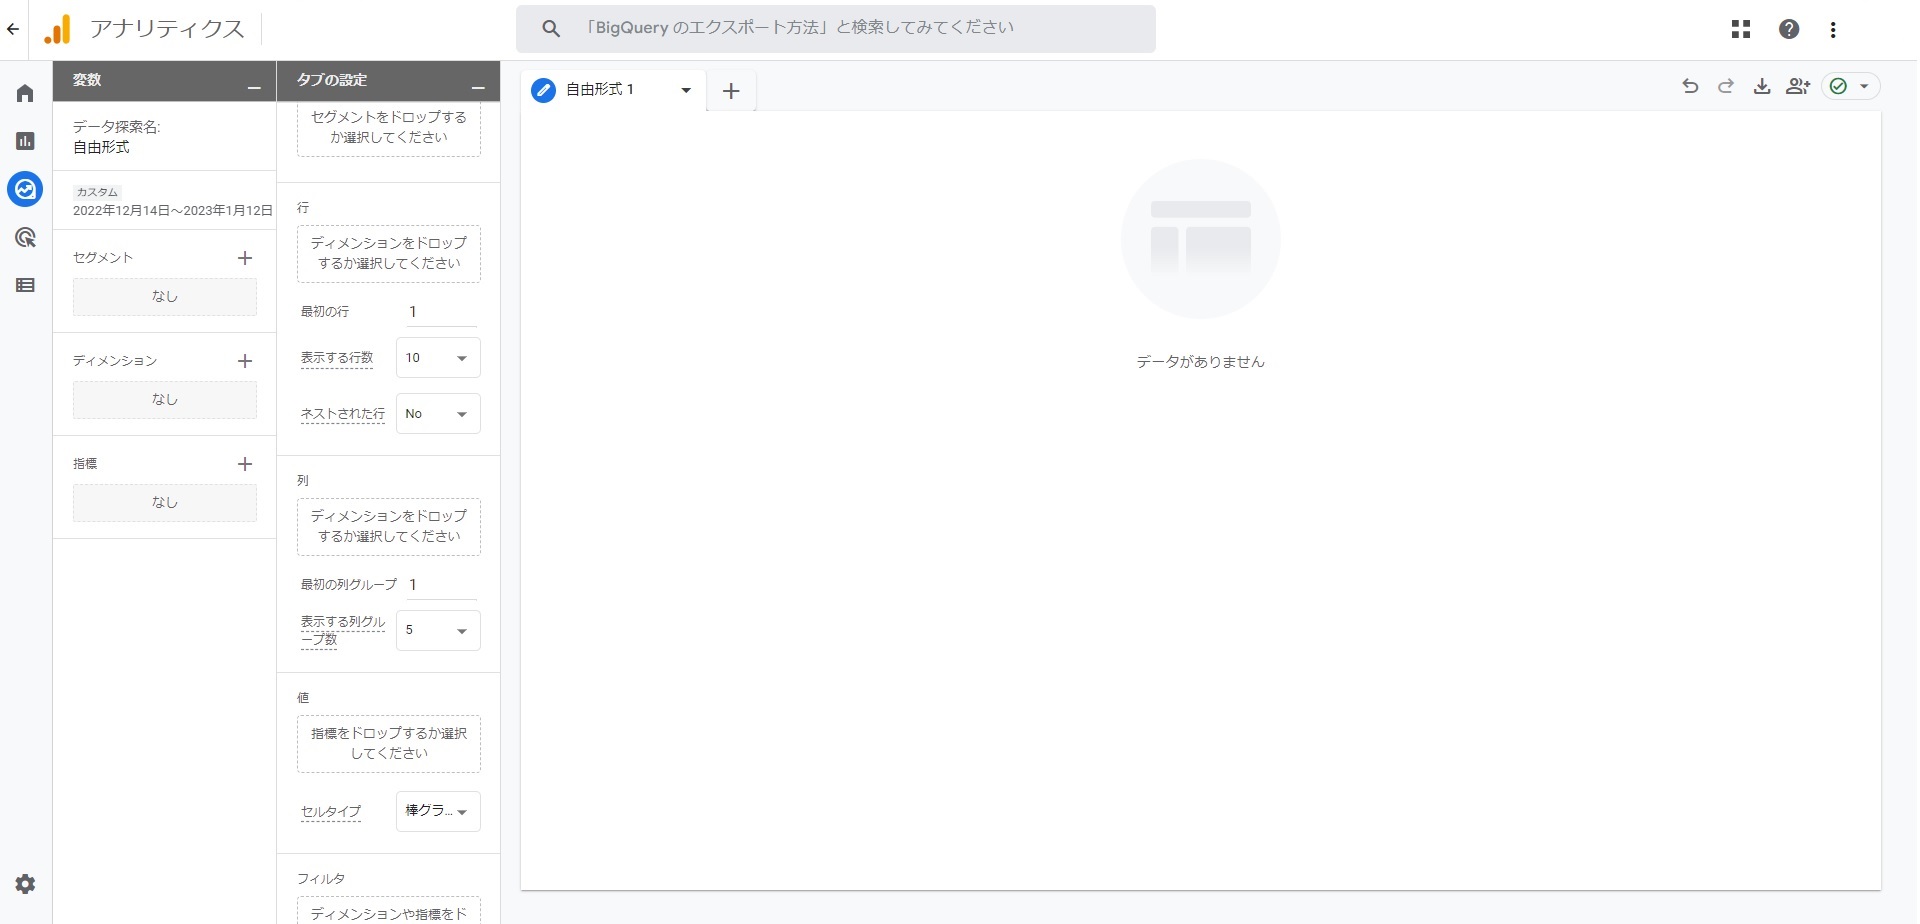Click the 最初の列グループ input field
Image resolution: width=1920 pixels, height=924 pixels.
[441, 585]
